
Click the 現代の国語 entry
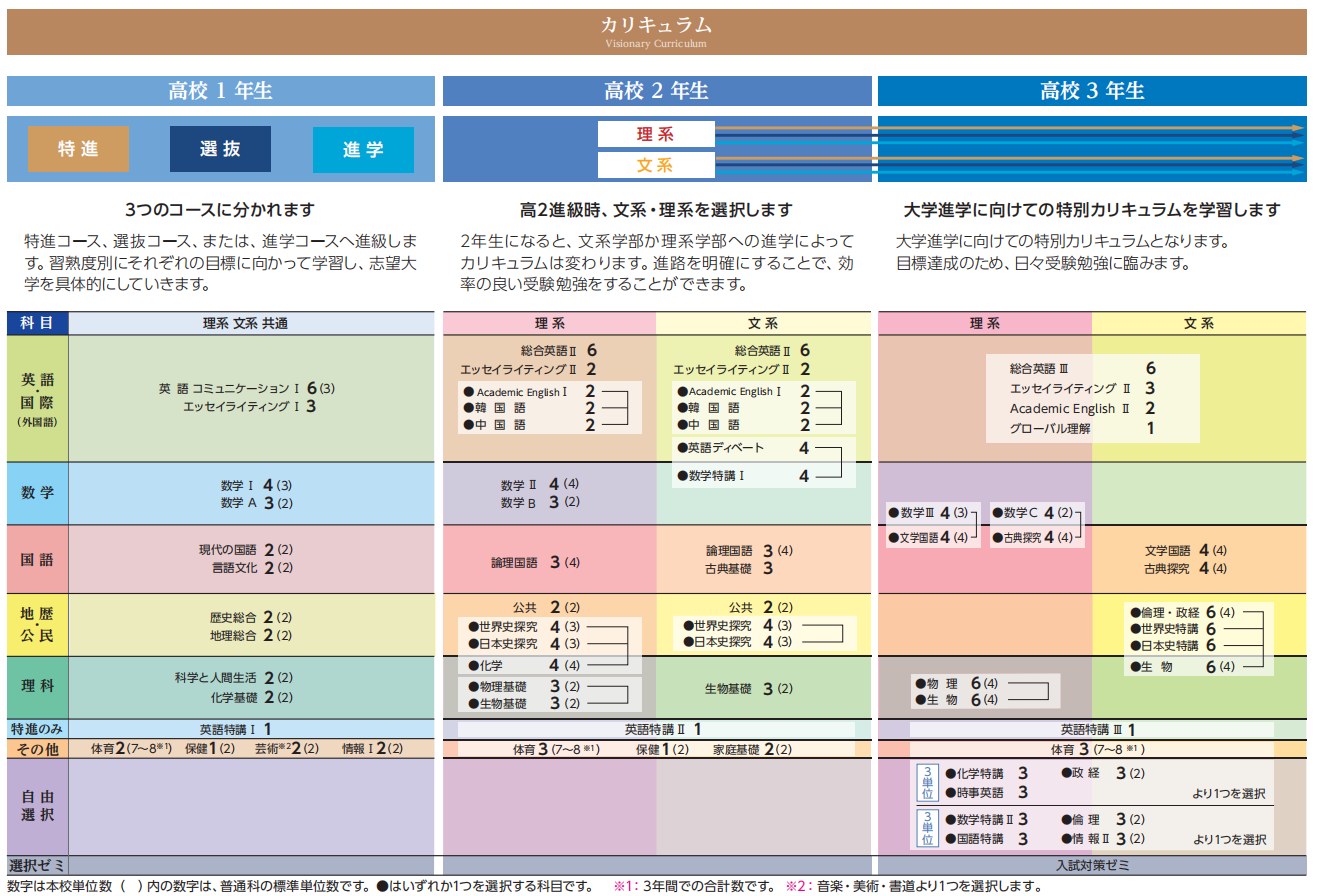tap(246, 550)
